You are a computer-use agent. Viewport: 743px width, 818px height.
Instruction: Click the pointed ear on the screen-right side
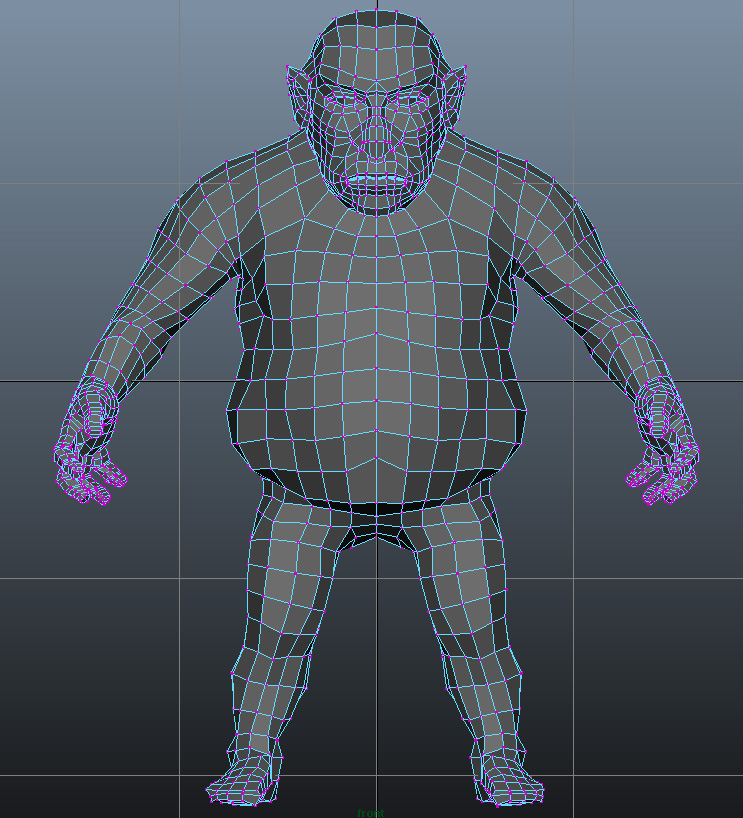pos(454,97)
